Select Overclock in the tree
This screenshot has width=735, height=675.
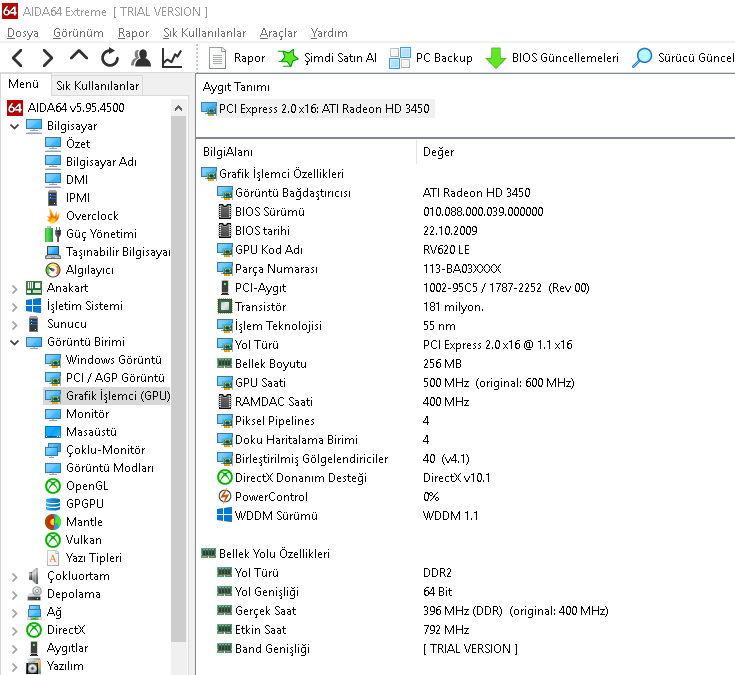tap(91, 216)
